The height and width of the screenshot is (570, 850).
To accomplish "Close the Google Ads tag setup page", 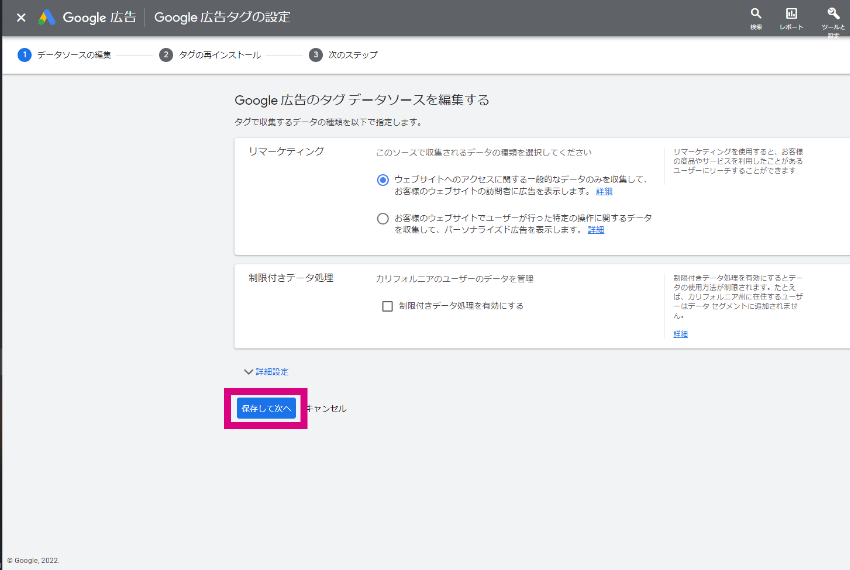I will pos(21,17).
